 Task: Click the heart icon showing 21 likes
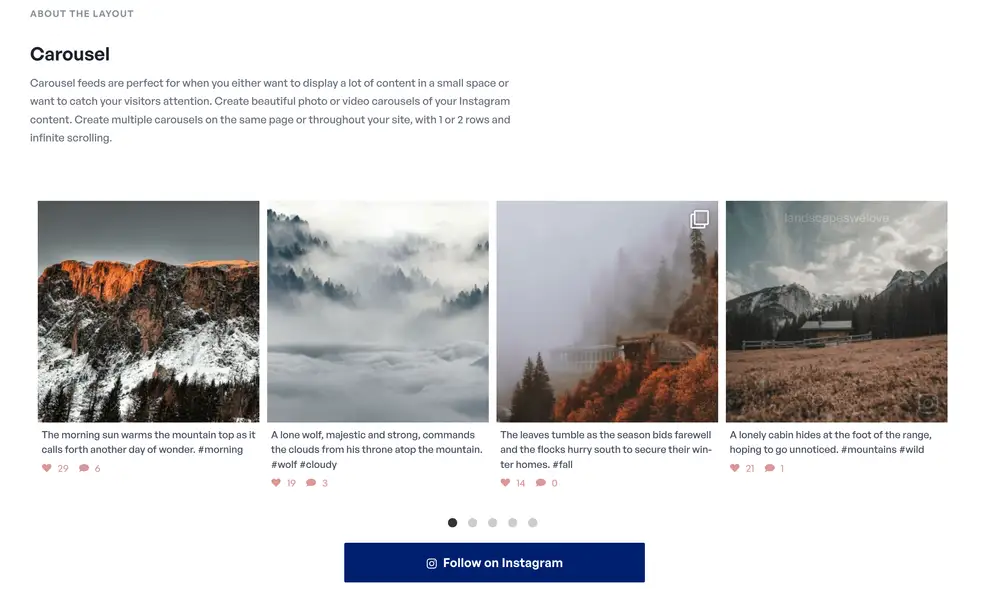pos(735,468)
